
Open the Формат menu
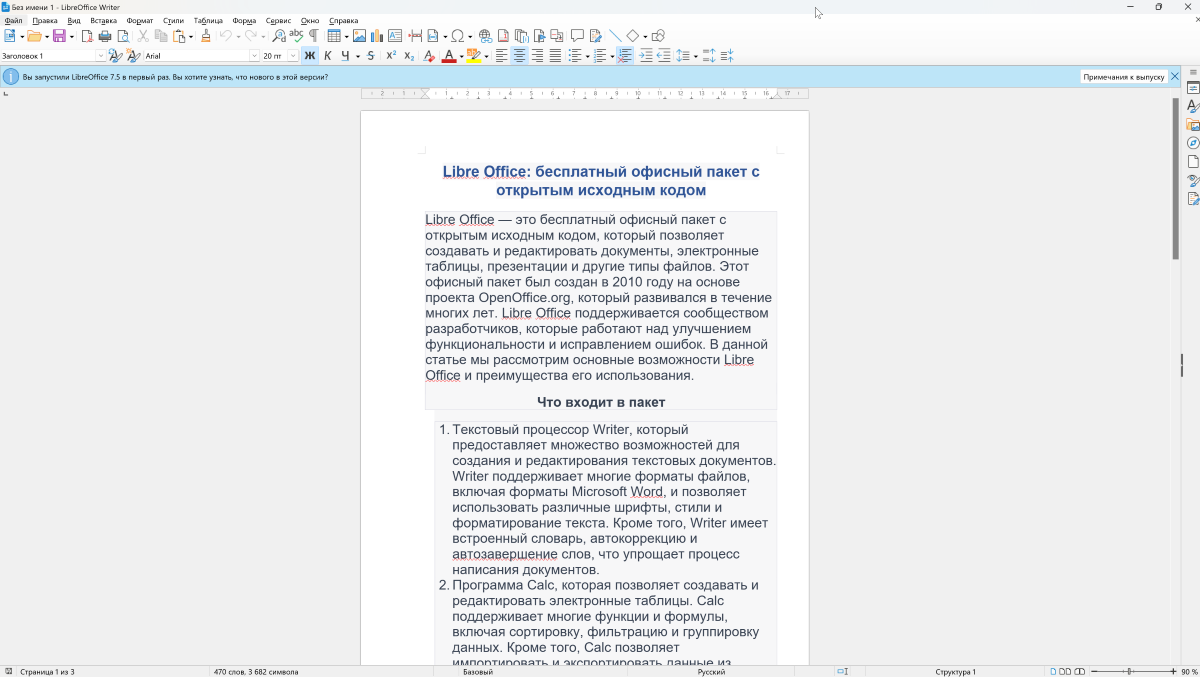pyautogui.click(x=140, y=20)
